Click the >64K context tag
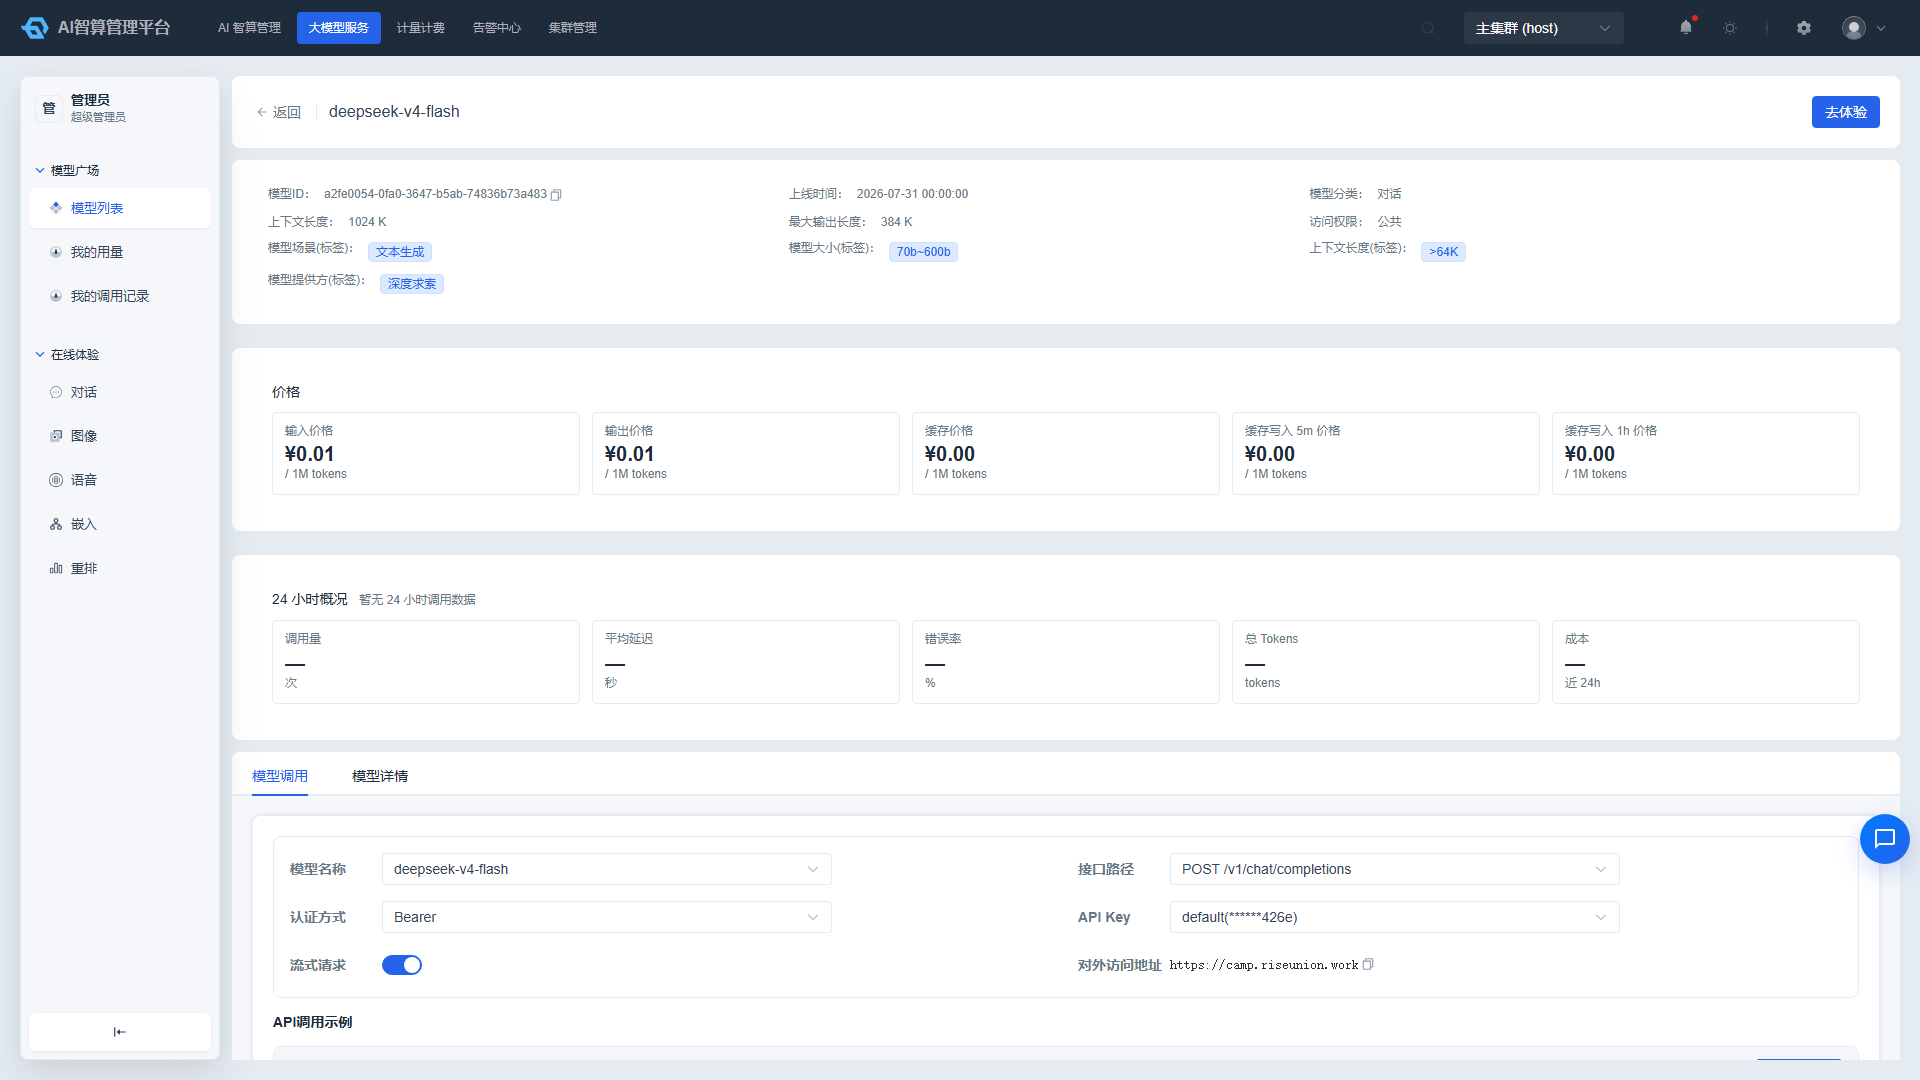Screen dimensions: 1920x1080 tap(1443, 252)
